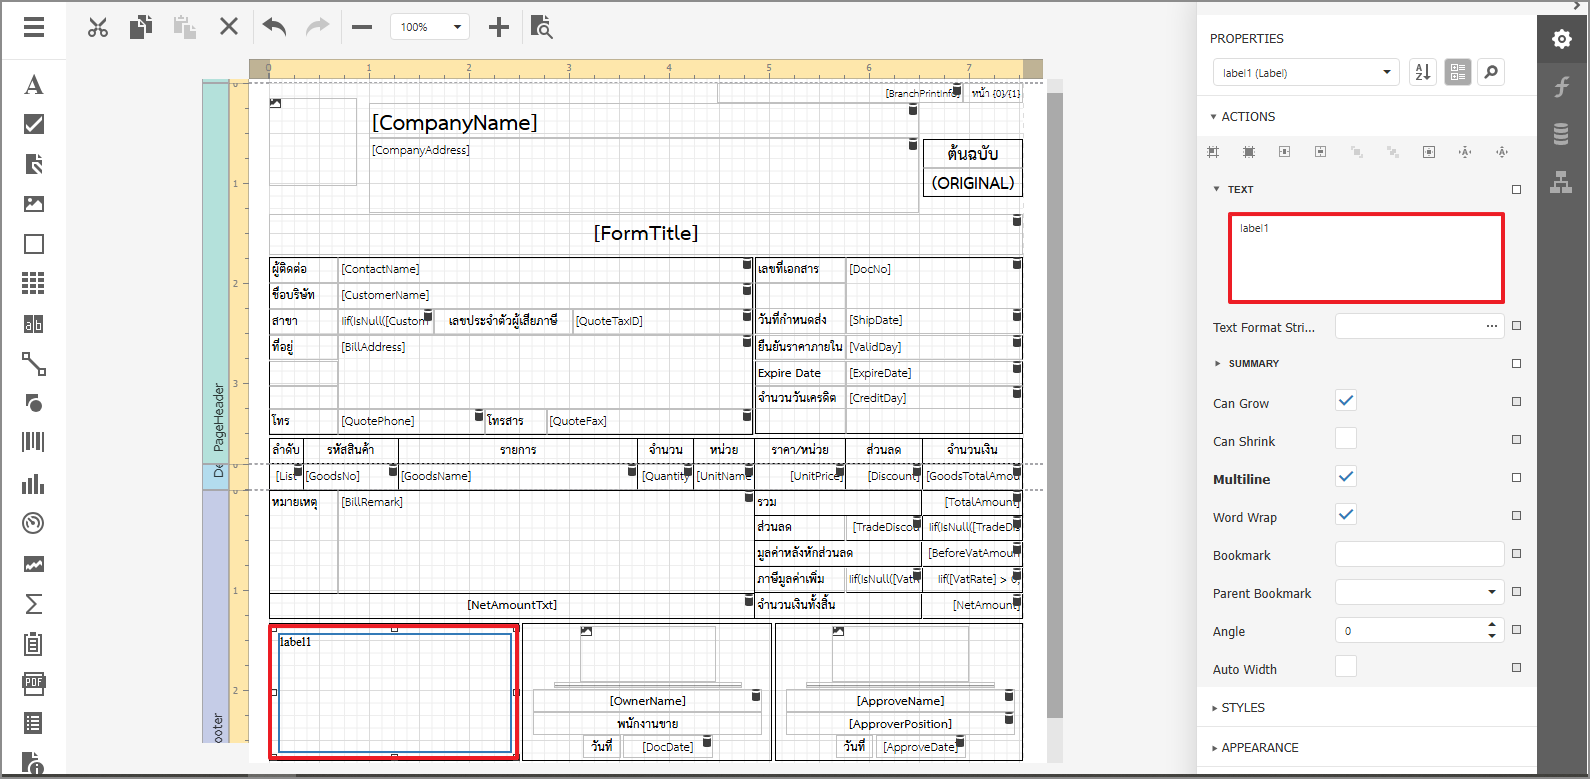Open the label1 (Label) control selector dropdown
The width and height of the screenshot is (1590, 779).
click(1305, 72)
